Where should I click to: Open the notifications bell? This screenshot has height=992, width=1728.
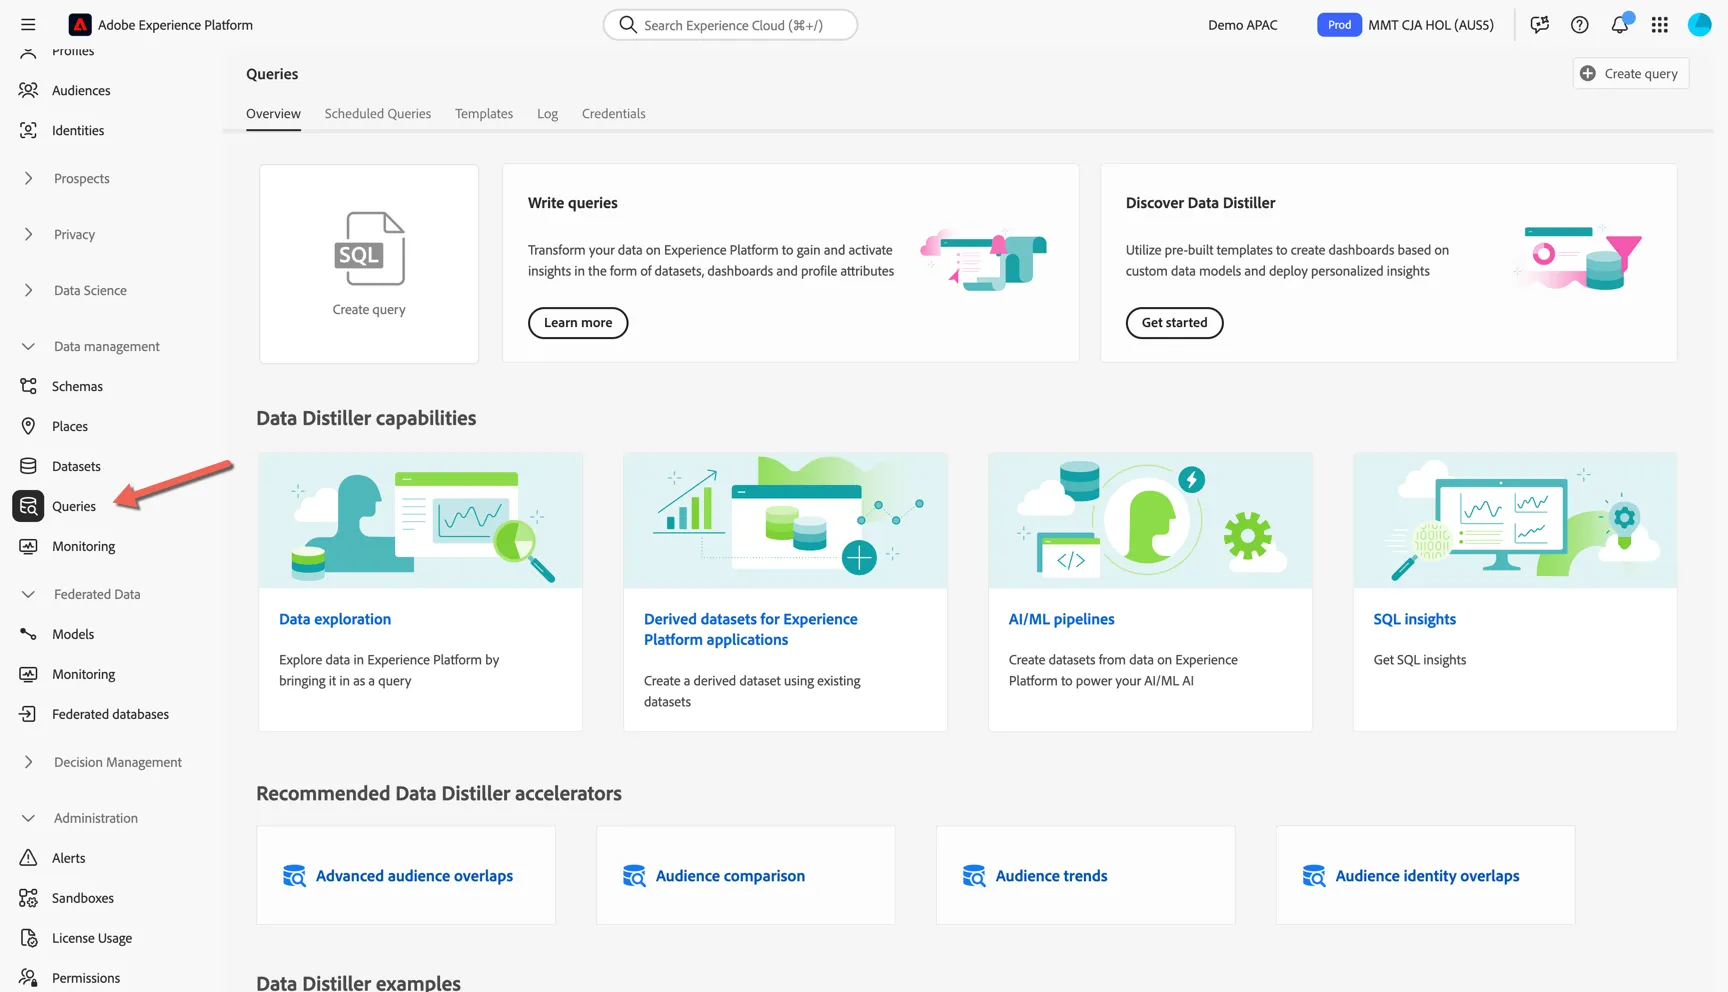point(1620,24)
